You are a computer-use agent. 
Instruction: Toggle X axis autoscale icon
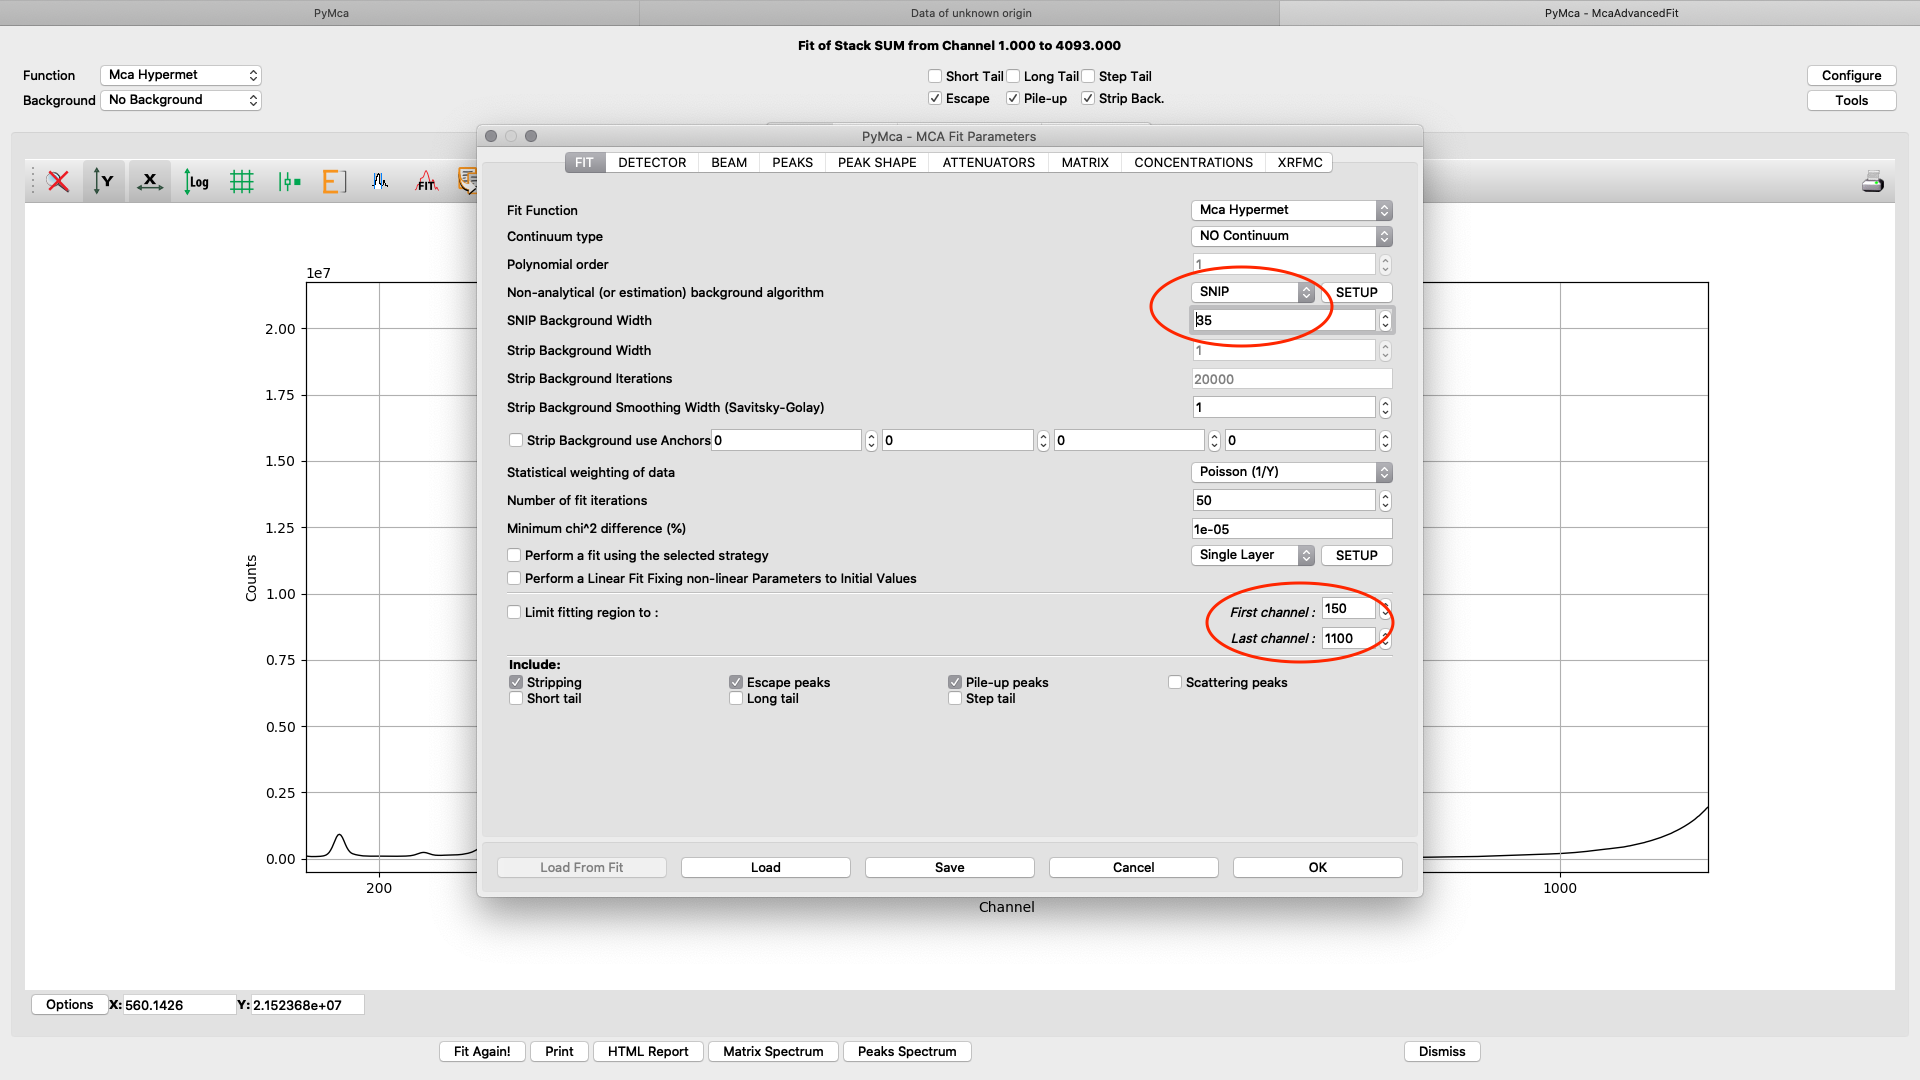pyautogui.click(x=150, y=181)
